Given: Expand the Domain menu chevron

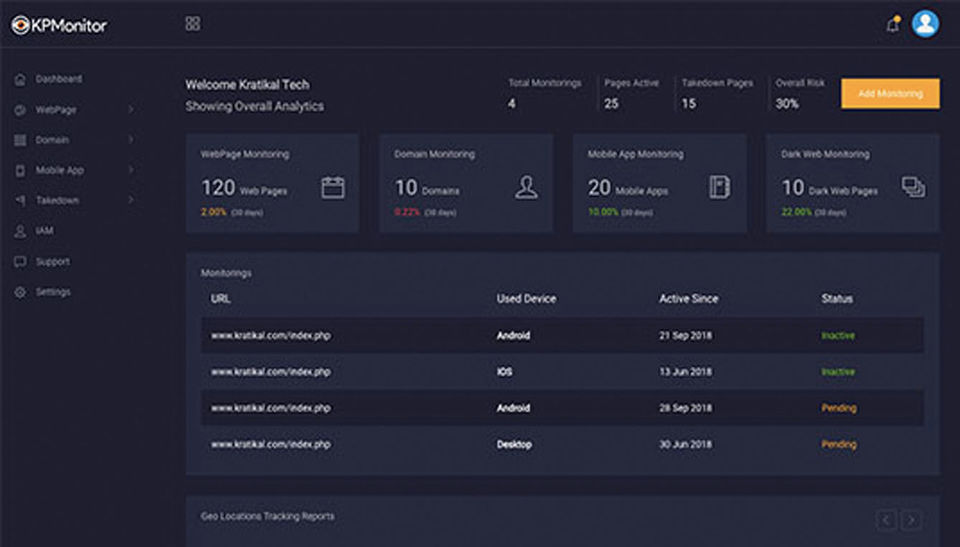Looking at the screenshot, I should pos(131,140).
